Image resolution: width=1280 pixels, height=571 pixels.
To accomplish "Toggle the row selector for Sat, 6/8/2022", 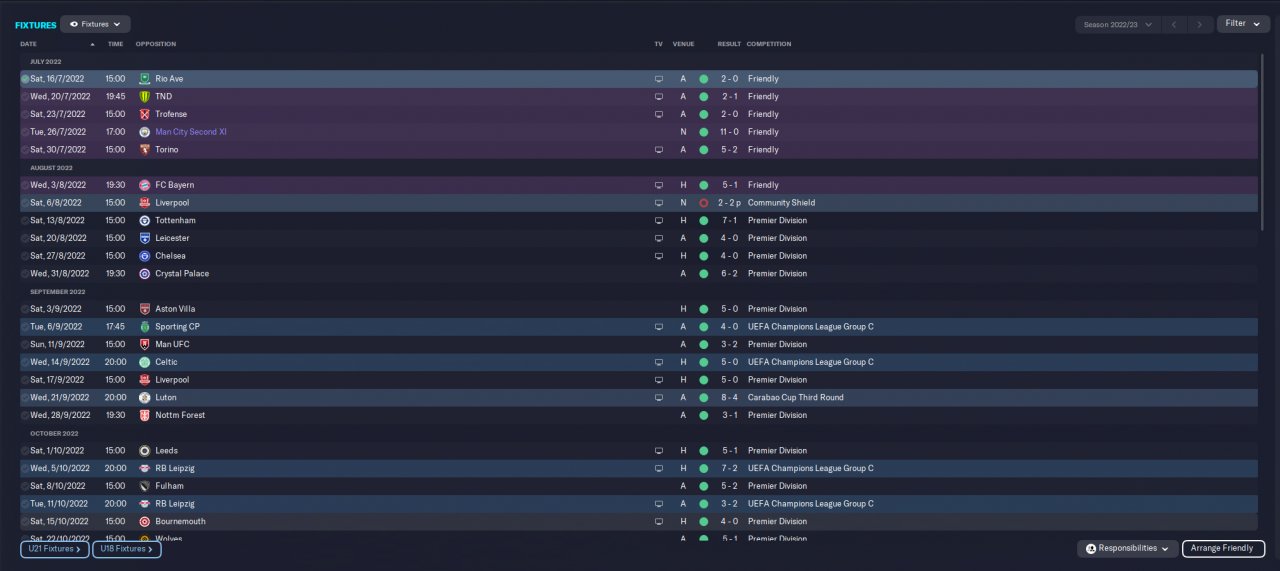I will [x=25, y=203].
